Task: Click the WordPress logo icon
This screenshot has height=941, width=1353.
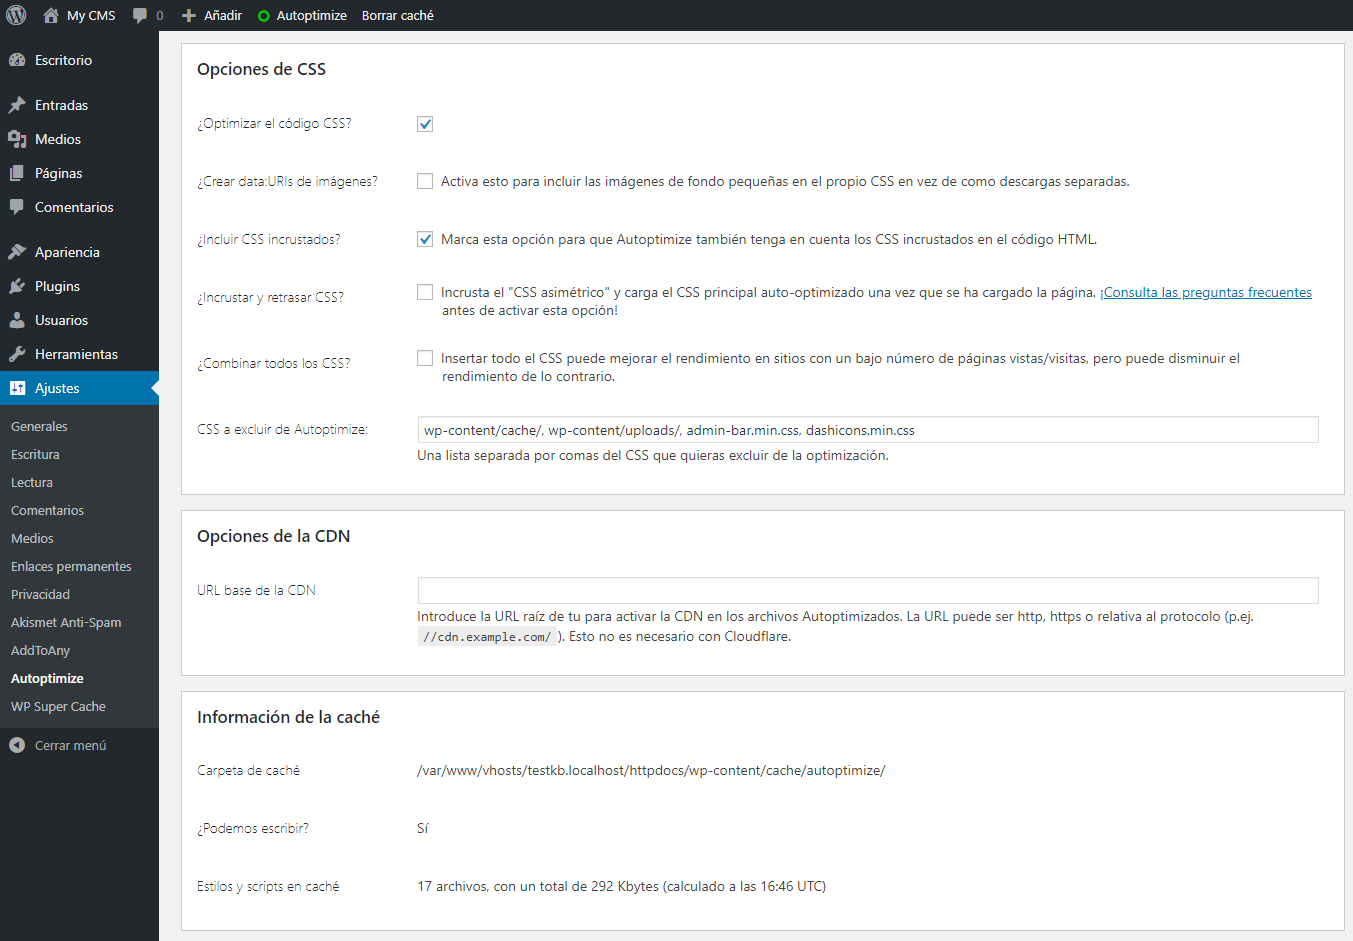Action: pyautogui.click(x=16, y=15)
